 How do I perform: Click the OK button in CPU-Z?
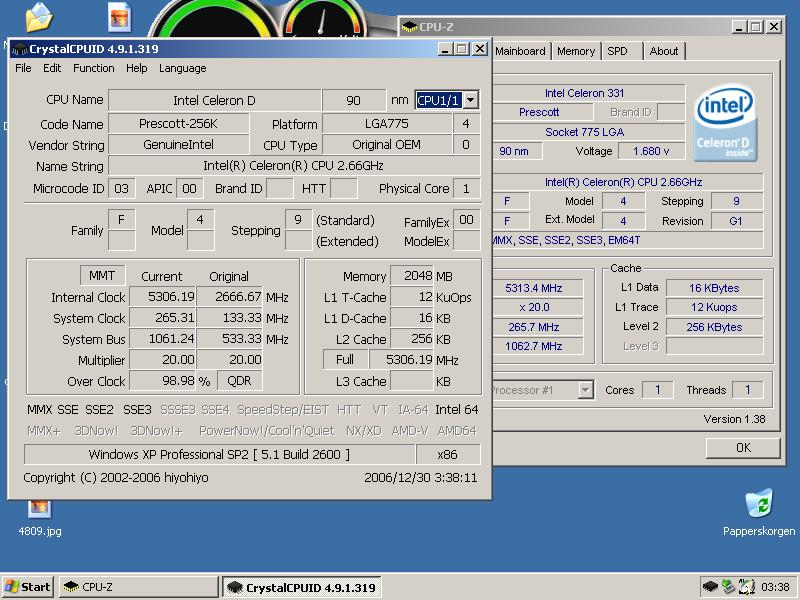pos(743,447)
